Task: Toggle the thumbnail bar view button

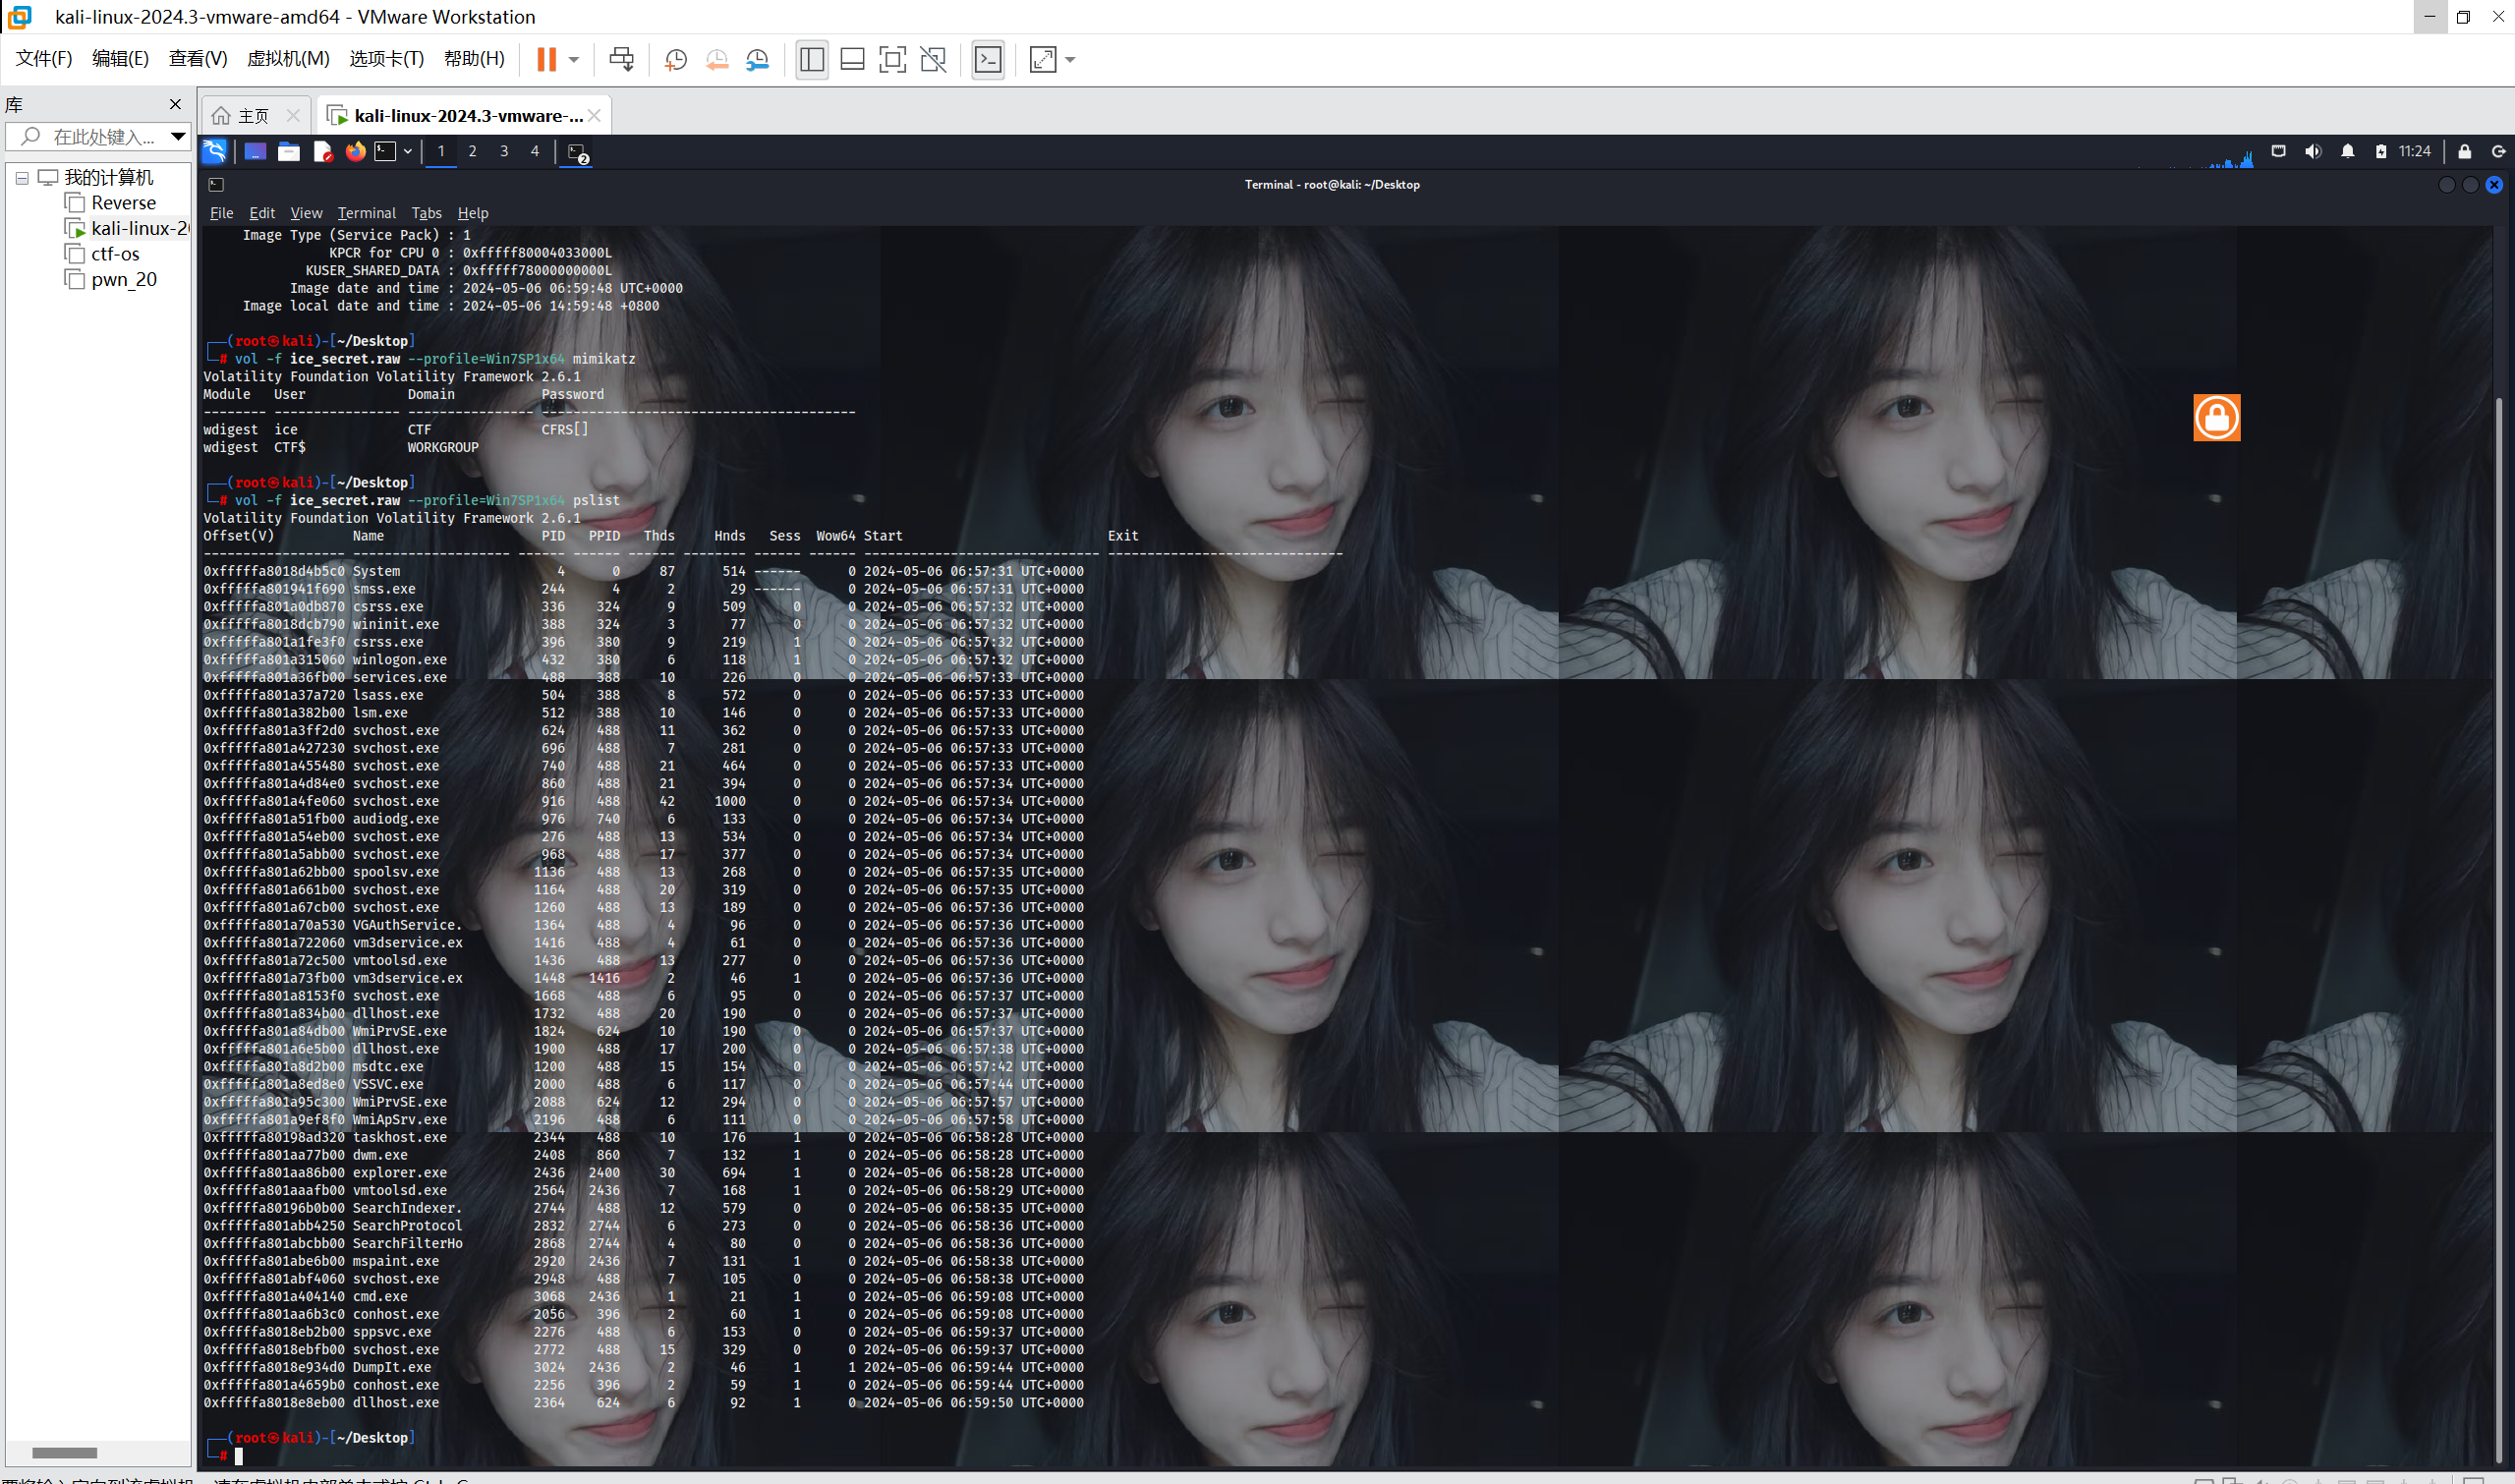Action: [852, 60]
